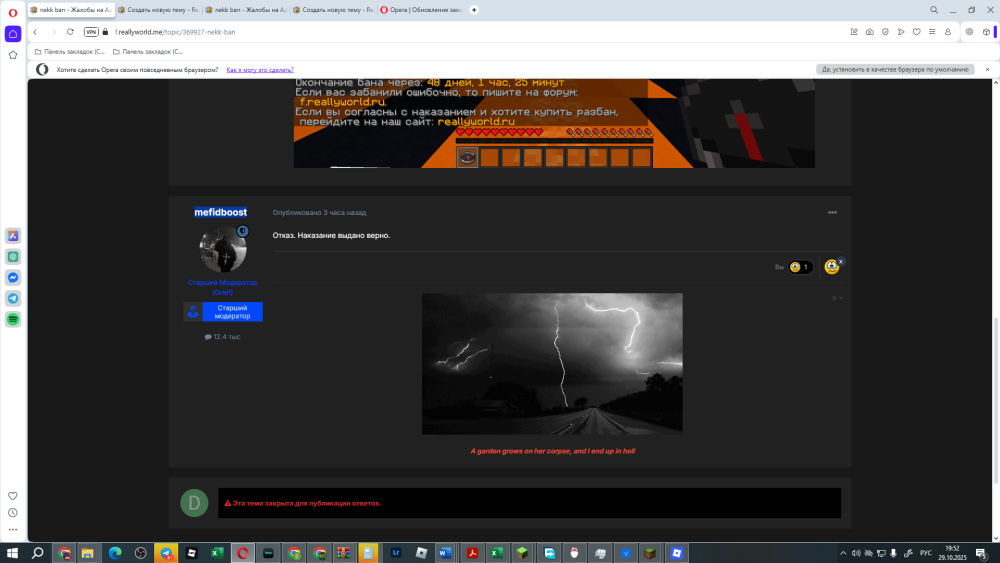Open Windows notification center

983,553
